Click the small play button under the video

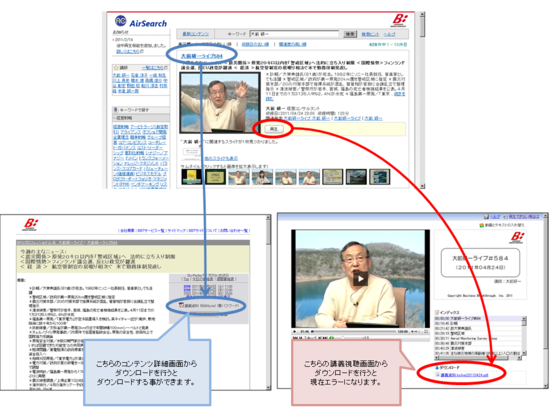[x=295, y=331]
